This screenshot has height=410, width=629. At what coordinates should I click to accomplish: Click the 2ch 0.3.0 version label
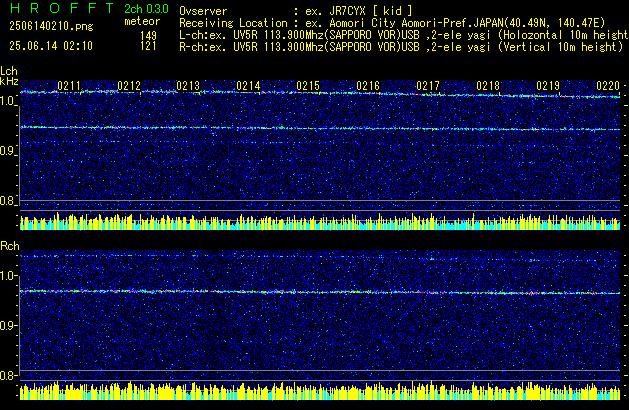click(146, 9)
